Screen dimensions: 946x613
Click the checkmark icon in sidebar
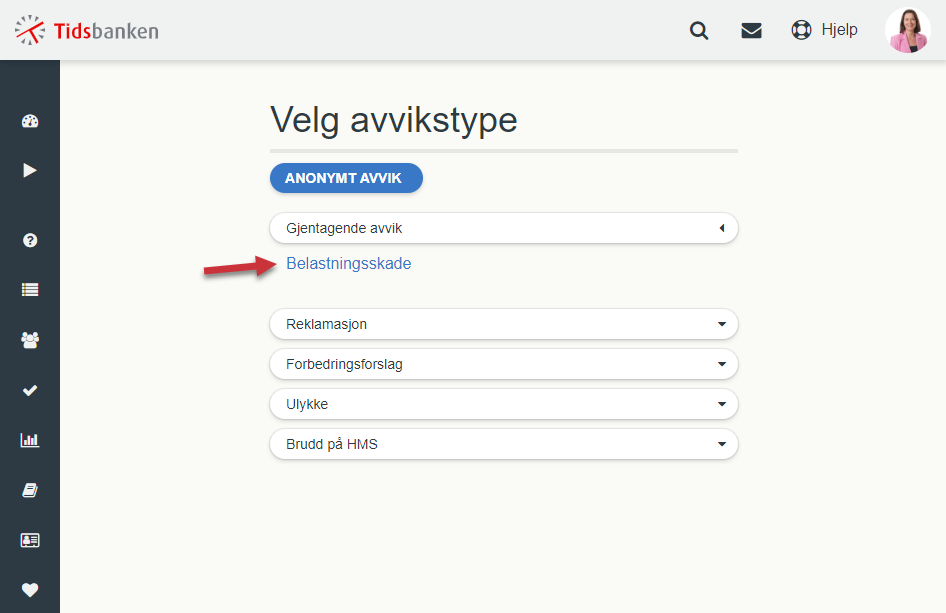(30, 390)
